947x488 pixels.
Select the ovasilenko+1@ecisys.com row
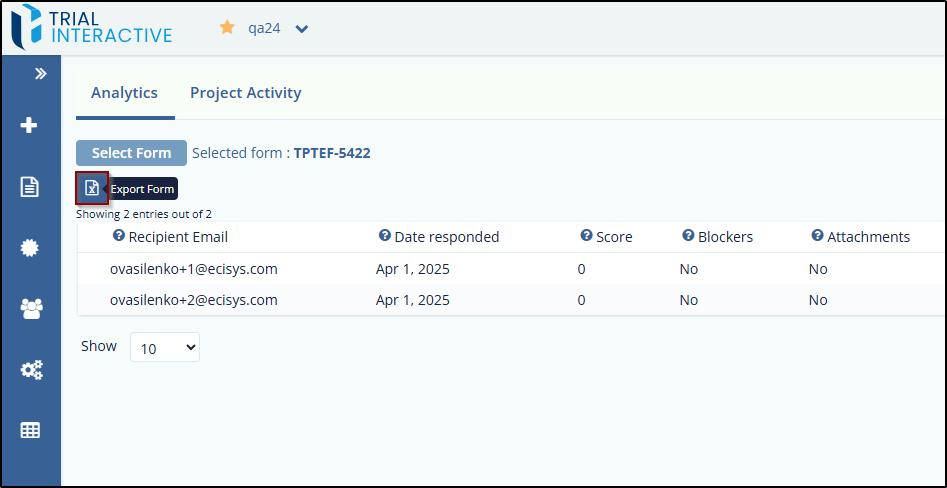pos(511,269)
